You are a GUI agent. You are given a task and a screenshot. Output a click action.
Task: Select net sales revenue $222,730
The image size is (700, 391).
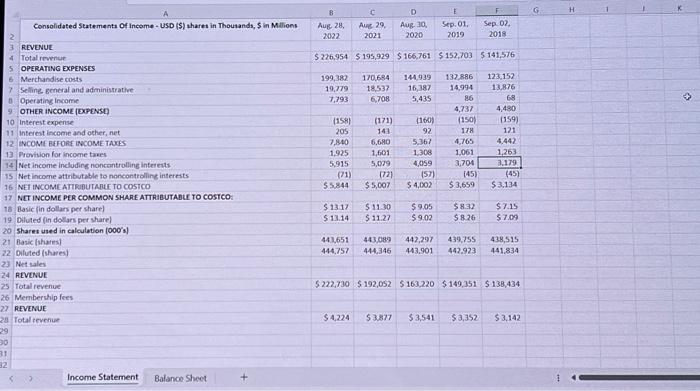[x=332, y=284]
